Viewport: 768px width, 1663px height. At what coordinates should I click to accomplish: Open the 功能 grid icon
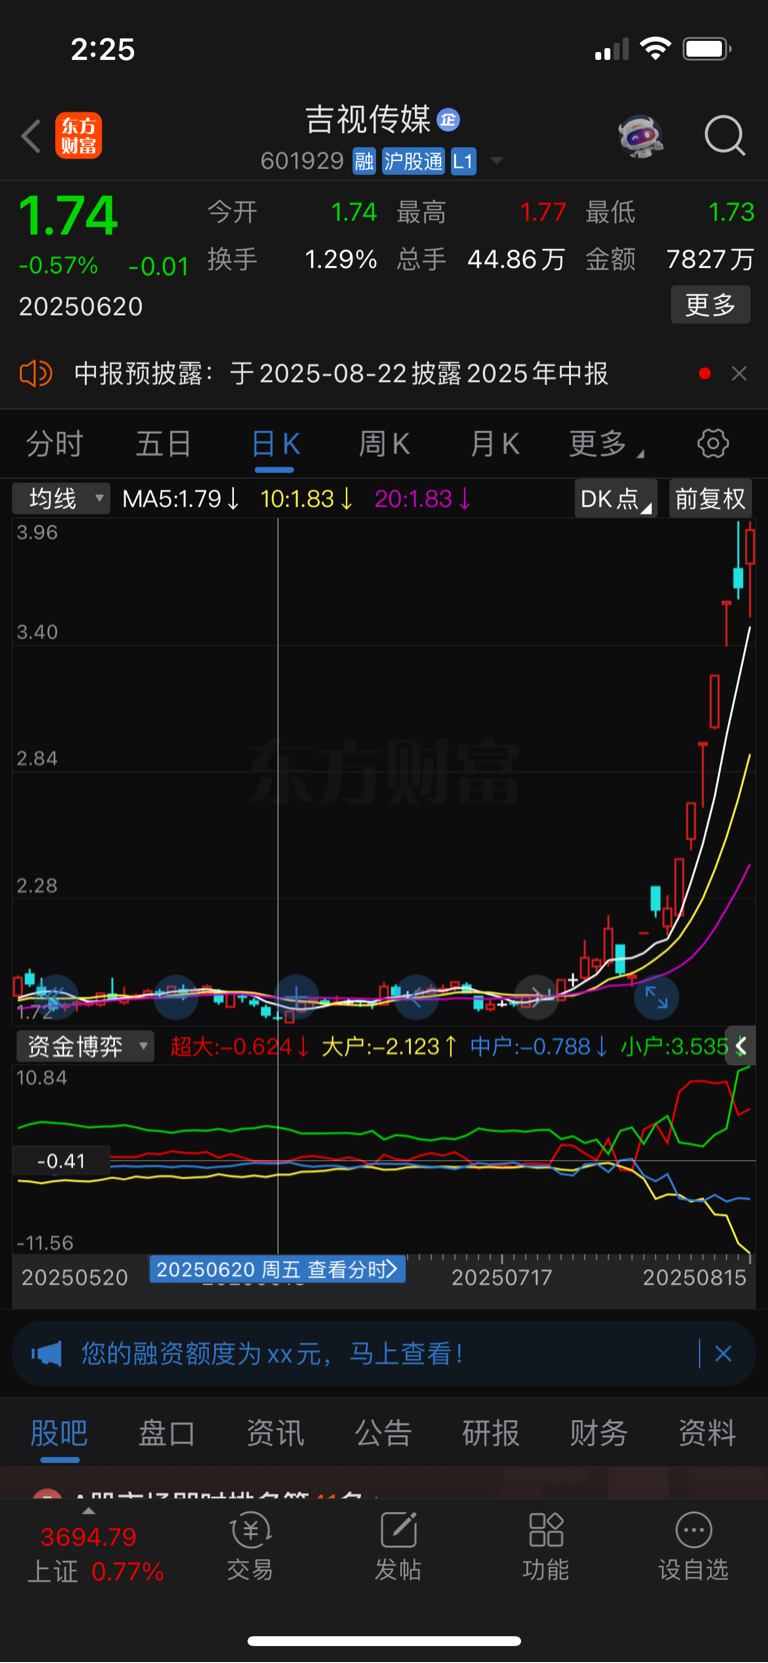pyautogui.click(x=546, y=1530)
